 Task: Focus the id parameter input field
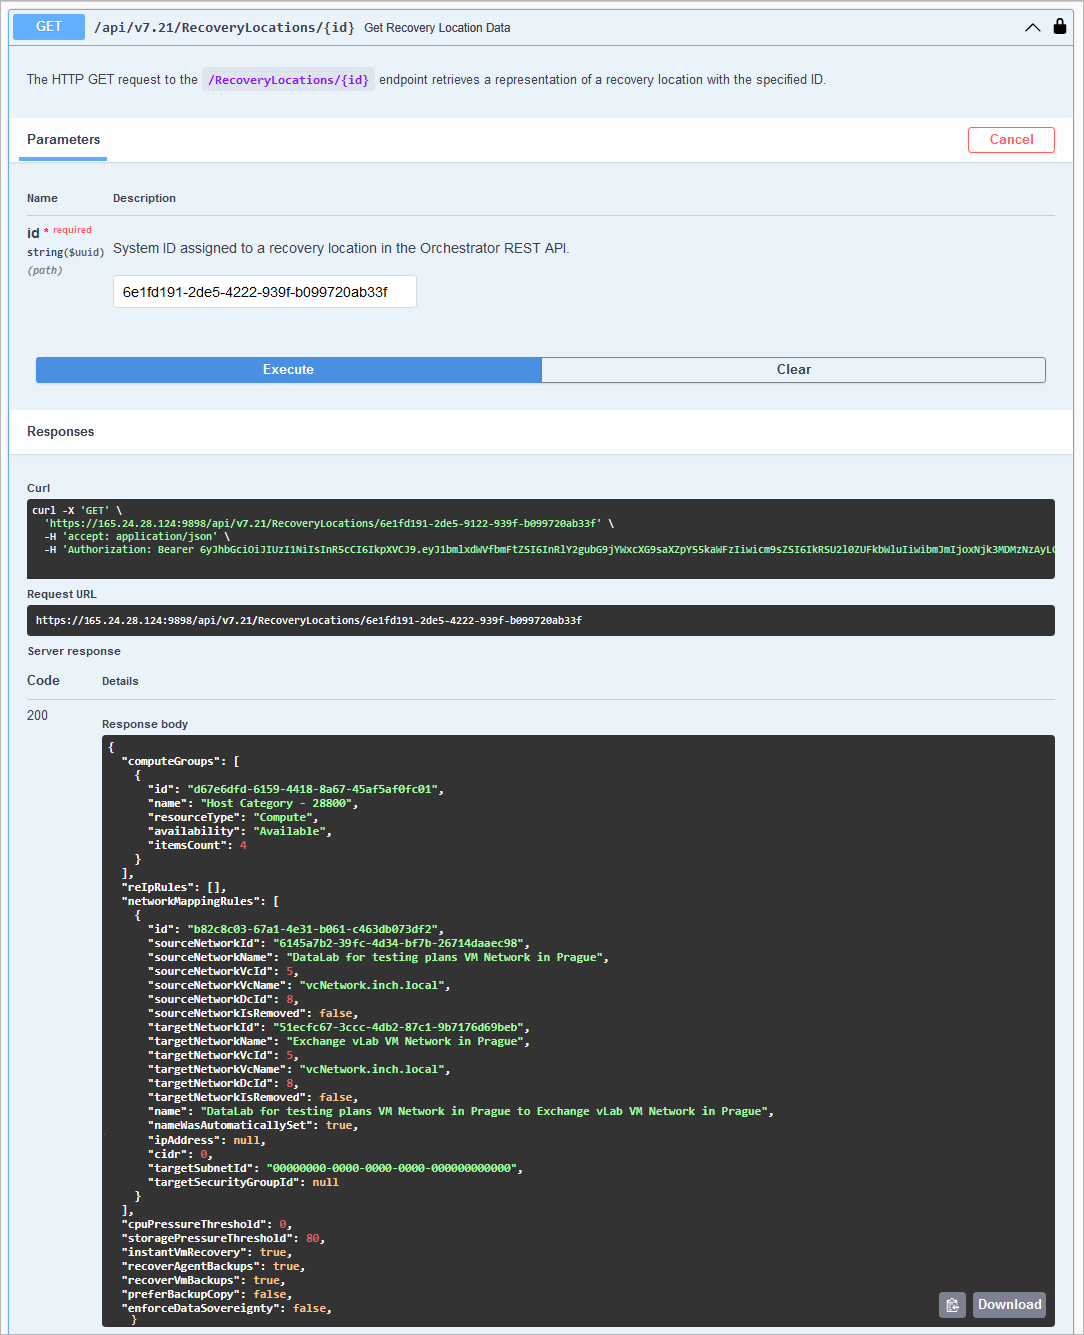click(265, 292)
